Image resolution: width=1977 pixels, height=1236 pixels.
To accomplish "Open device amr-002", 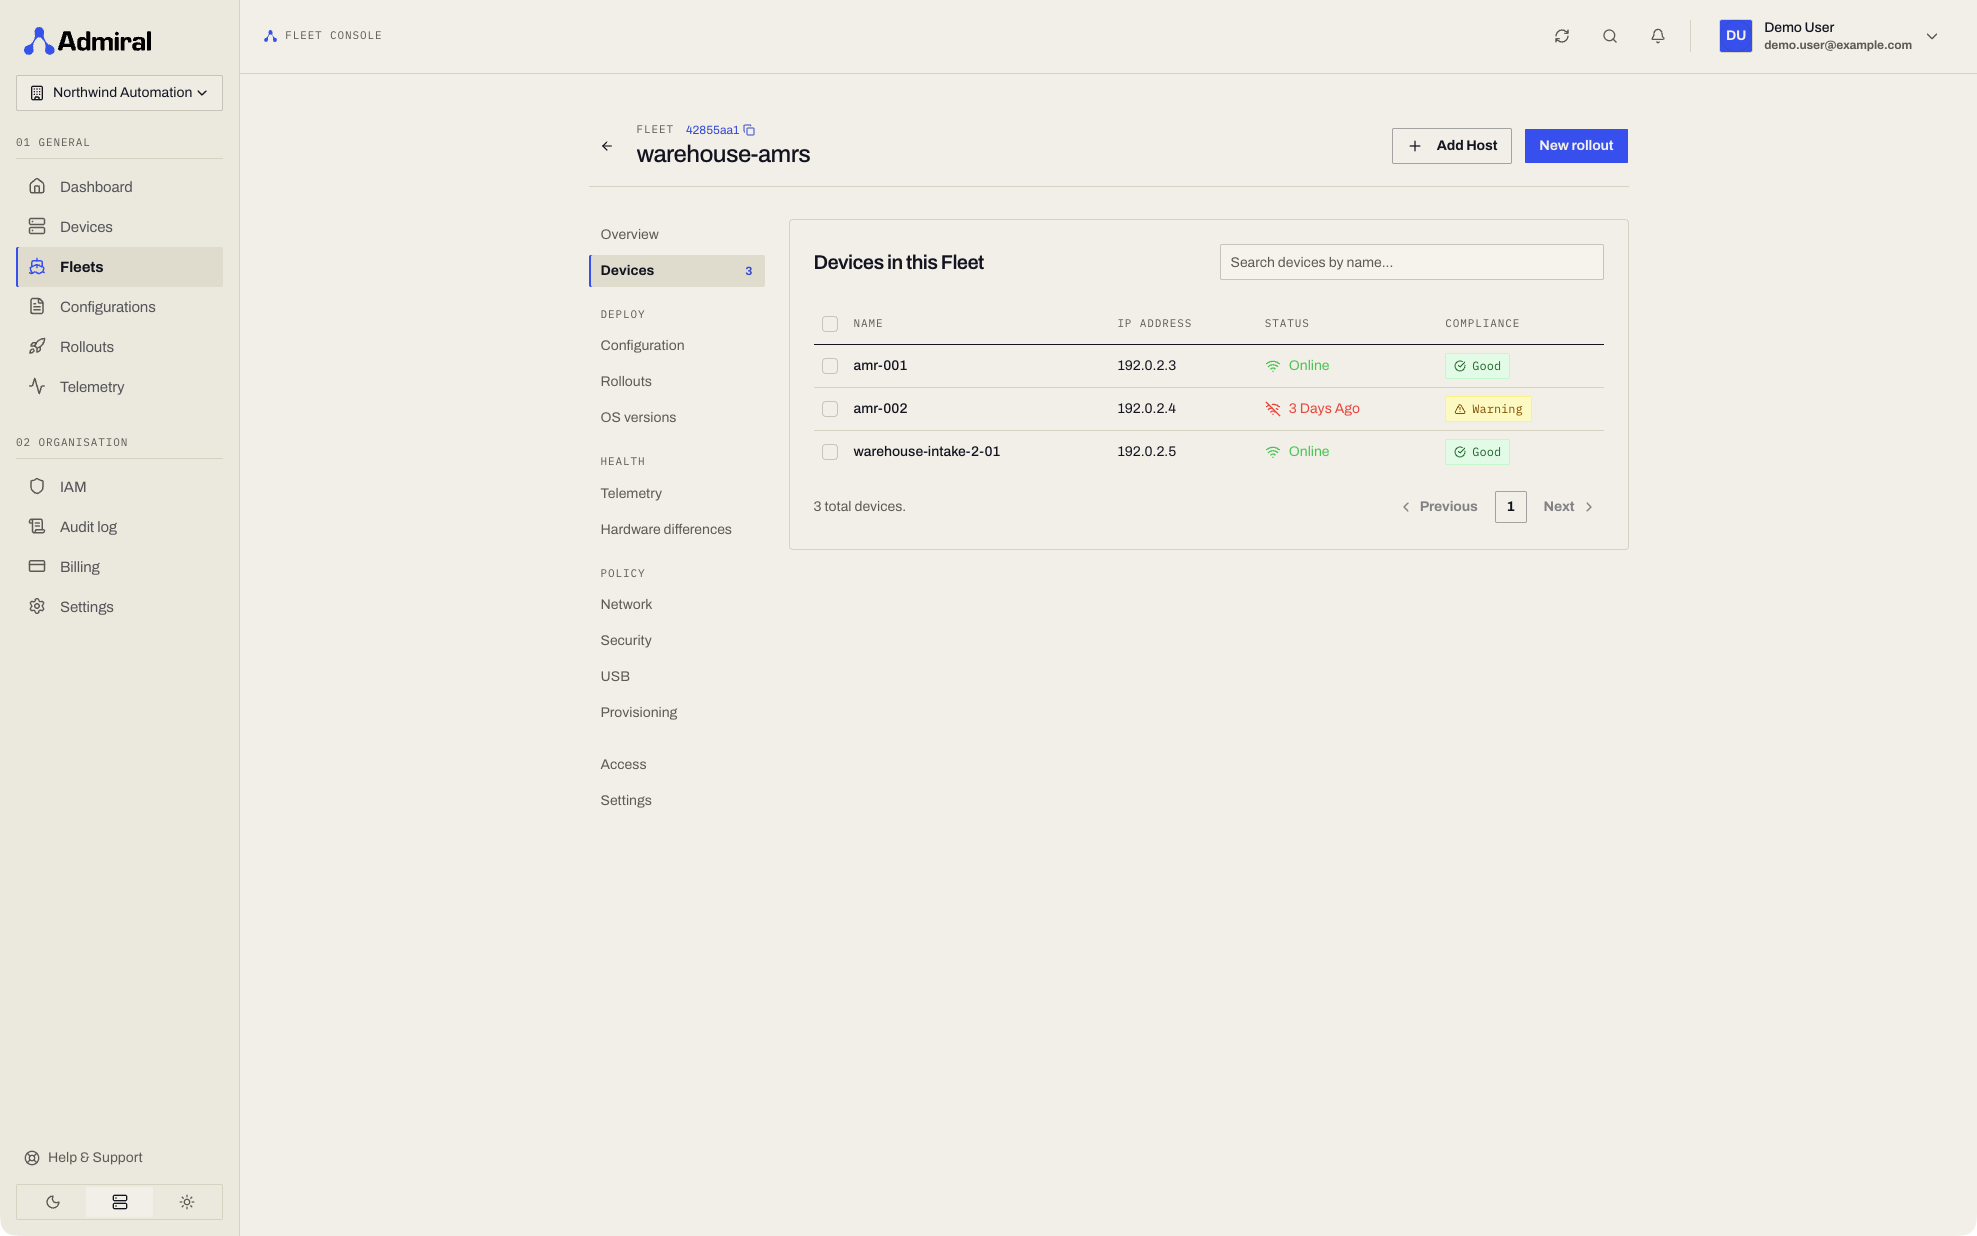I will (880, 409).
